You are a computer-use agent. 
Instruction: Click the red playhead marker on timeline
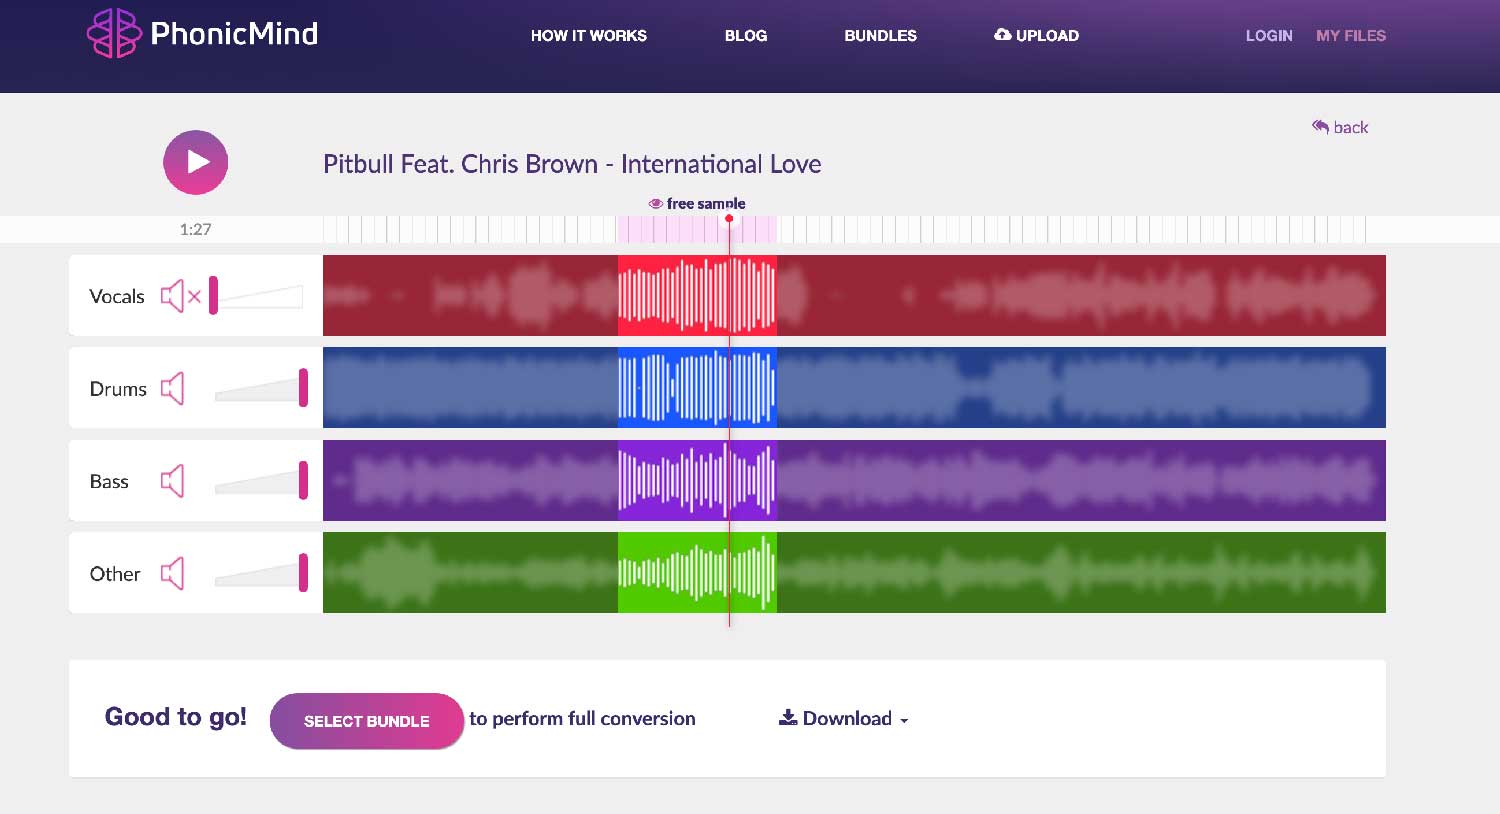729,218
